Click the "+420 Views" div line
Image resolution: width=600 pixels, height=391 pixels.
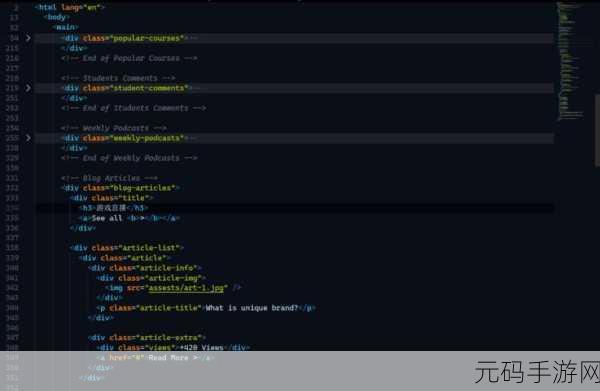[173, 347]
